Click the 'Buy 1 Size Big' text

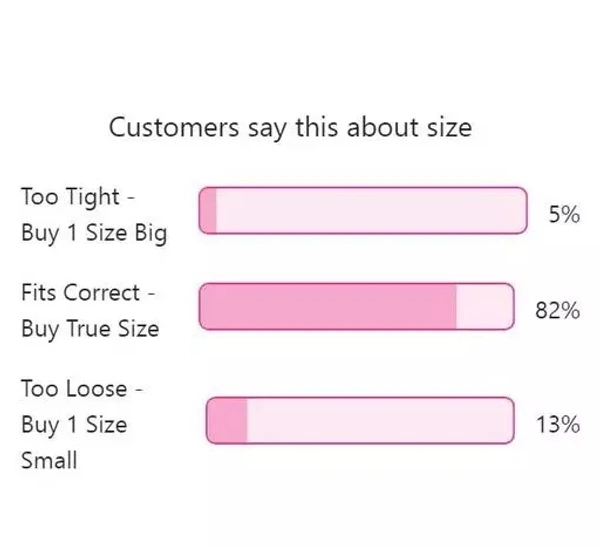(x=94, y=233)
